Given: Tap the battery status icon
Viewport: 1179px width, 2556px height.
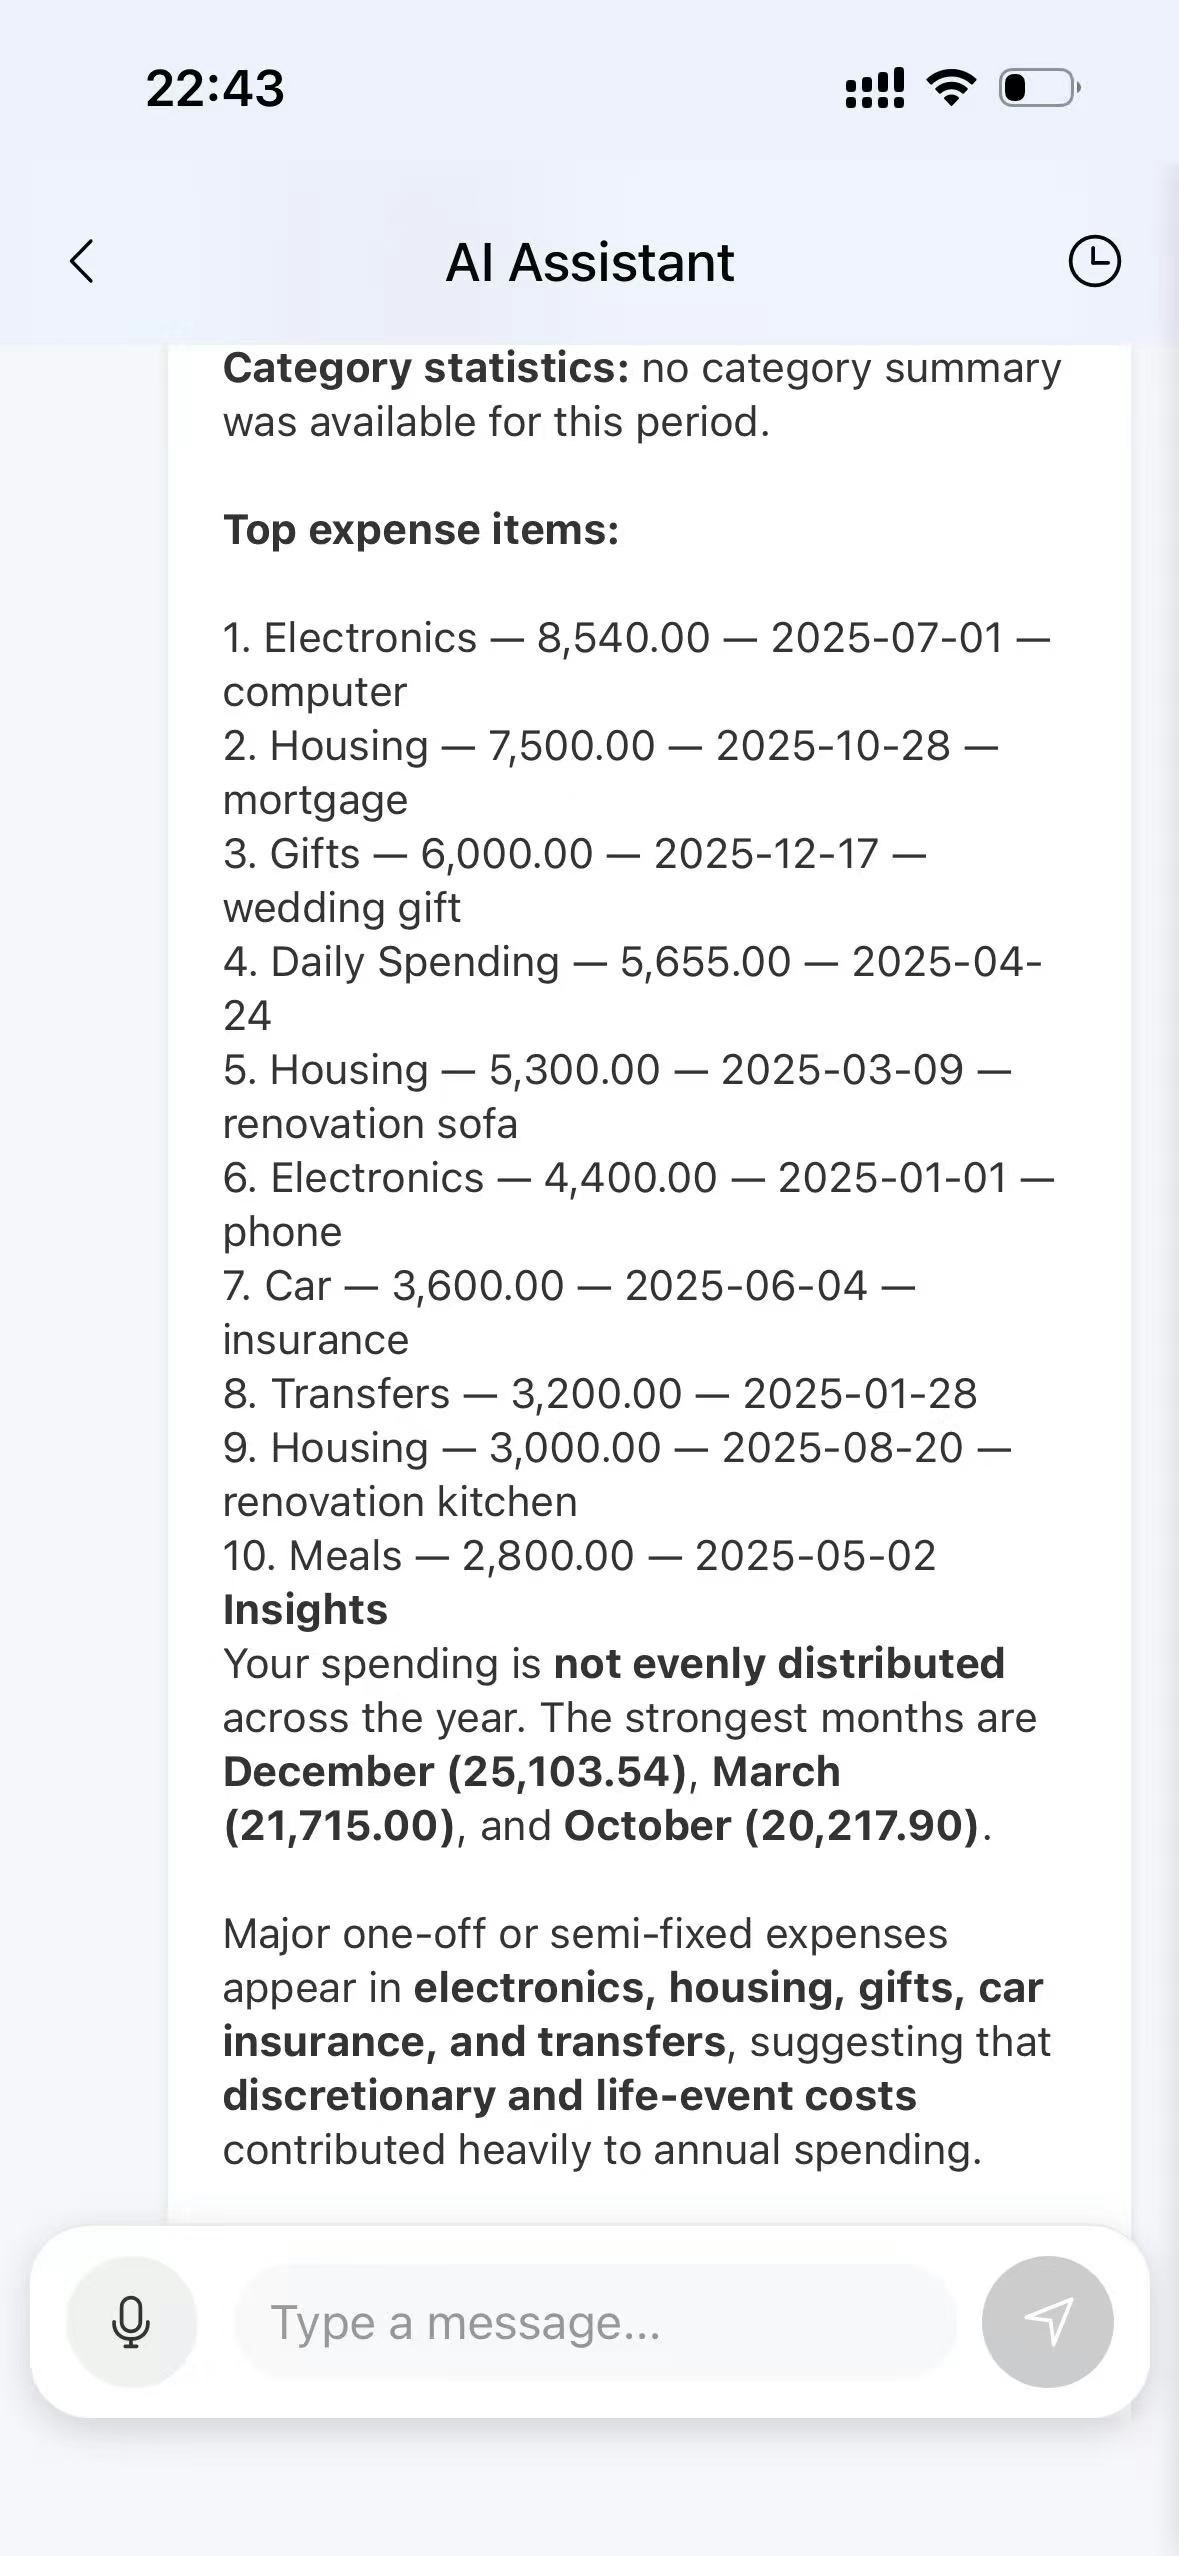Looking at the screenshot, I should tap(1040, 88).
